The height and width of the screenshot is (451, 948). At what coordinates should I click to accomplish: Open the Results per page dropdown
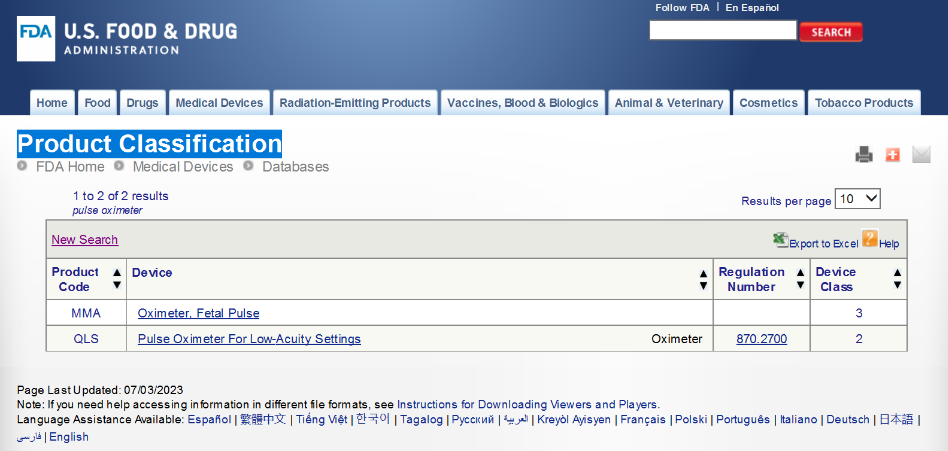(858, 199)
